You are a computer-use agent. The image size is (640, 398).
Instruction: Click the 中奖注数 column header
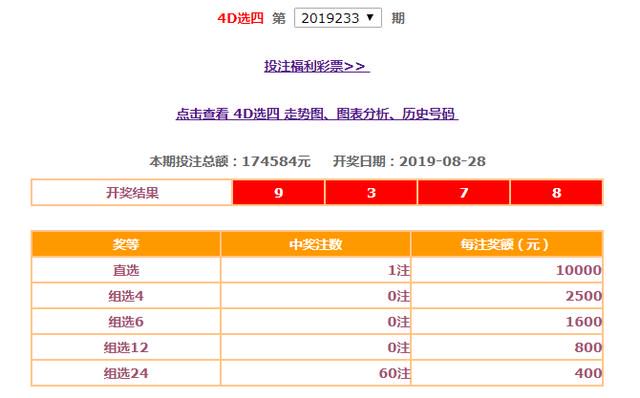tap(316, 244)
